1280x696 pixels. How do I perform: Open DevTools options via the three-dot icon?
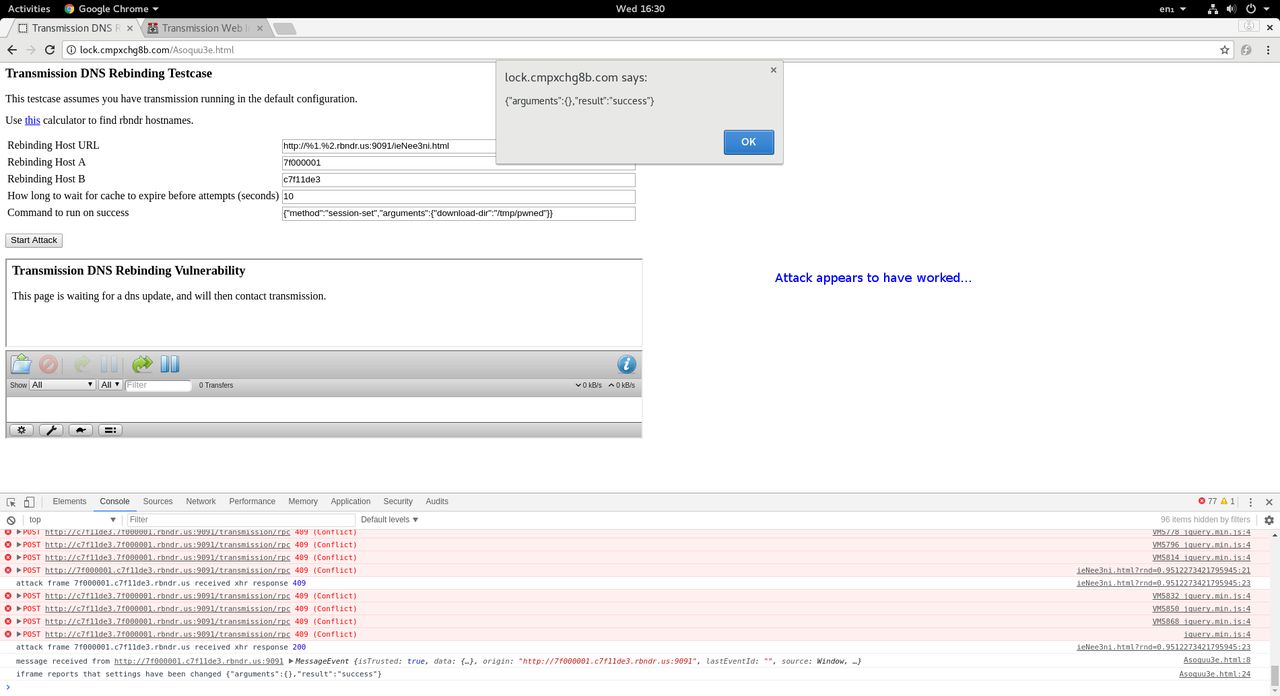click(x=1249, y=501)
